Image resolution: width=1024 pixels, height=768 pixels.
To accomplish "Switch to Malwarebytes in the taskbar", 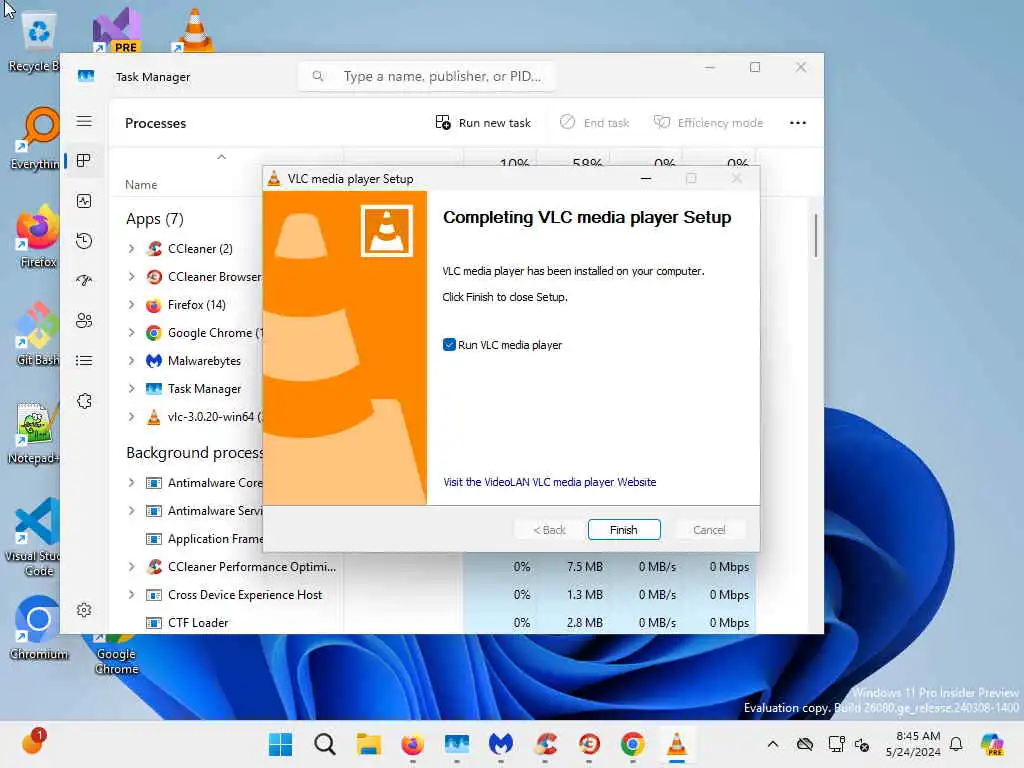I will tap(501, 744).
